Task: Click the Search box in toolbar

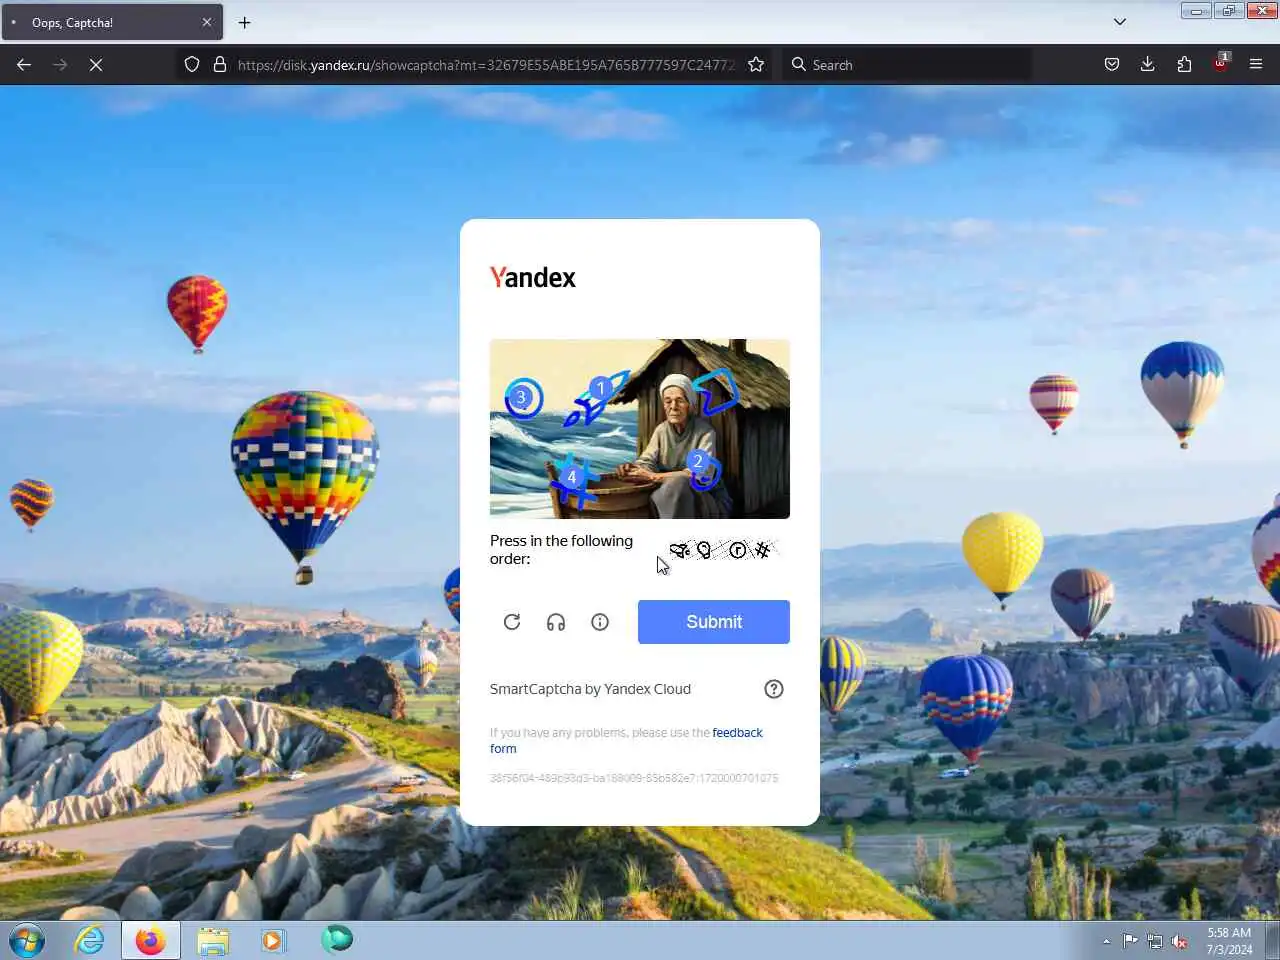Action: click(908, 64)
